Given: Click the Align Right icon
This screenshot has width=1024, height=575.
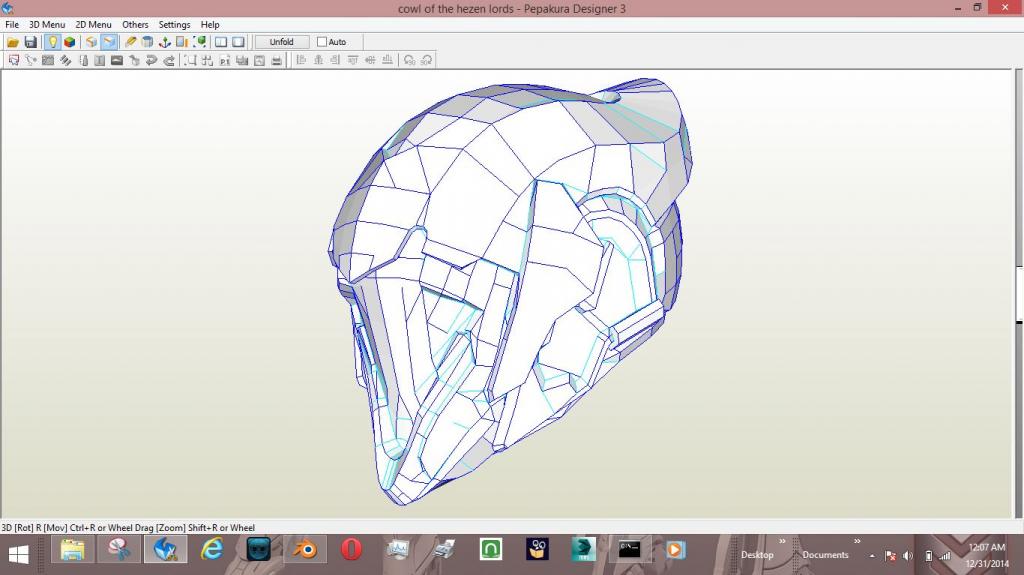Looking at the screenshot, I should pyautogui.click(x=335, y=60).
